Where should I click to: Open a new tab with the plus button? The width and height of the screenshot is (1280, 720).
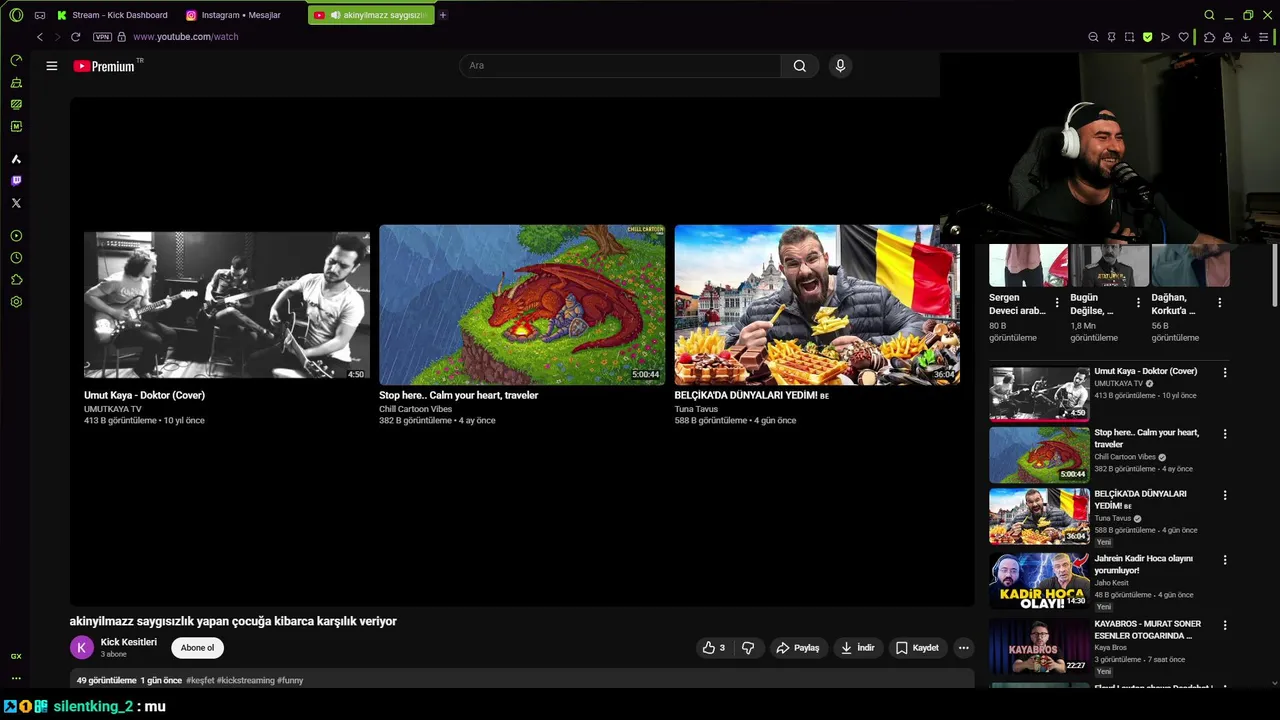click(443, 15)
